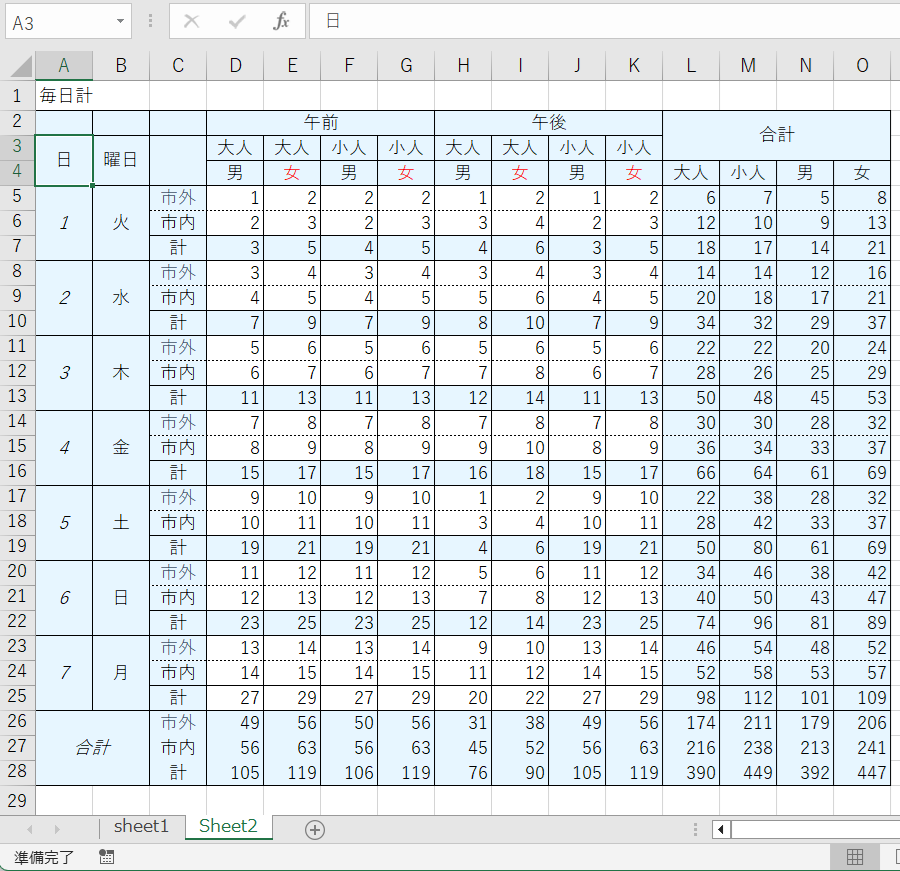Viewport: 900px width, 871px height.
Task: Select cell A1 containing 毎日計
Action: coord(64,97)
